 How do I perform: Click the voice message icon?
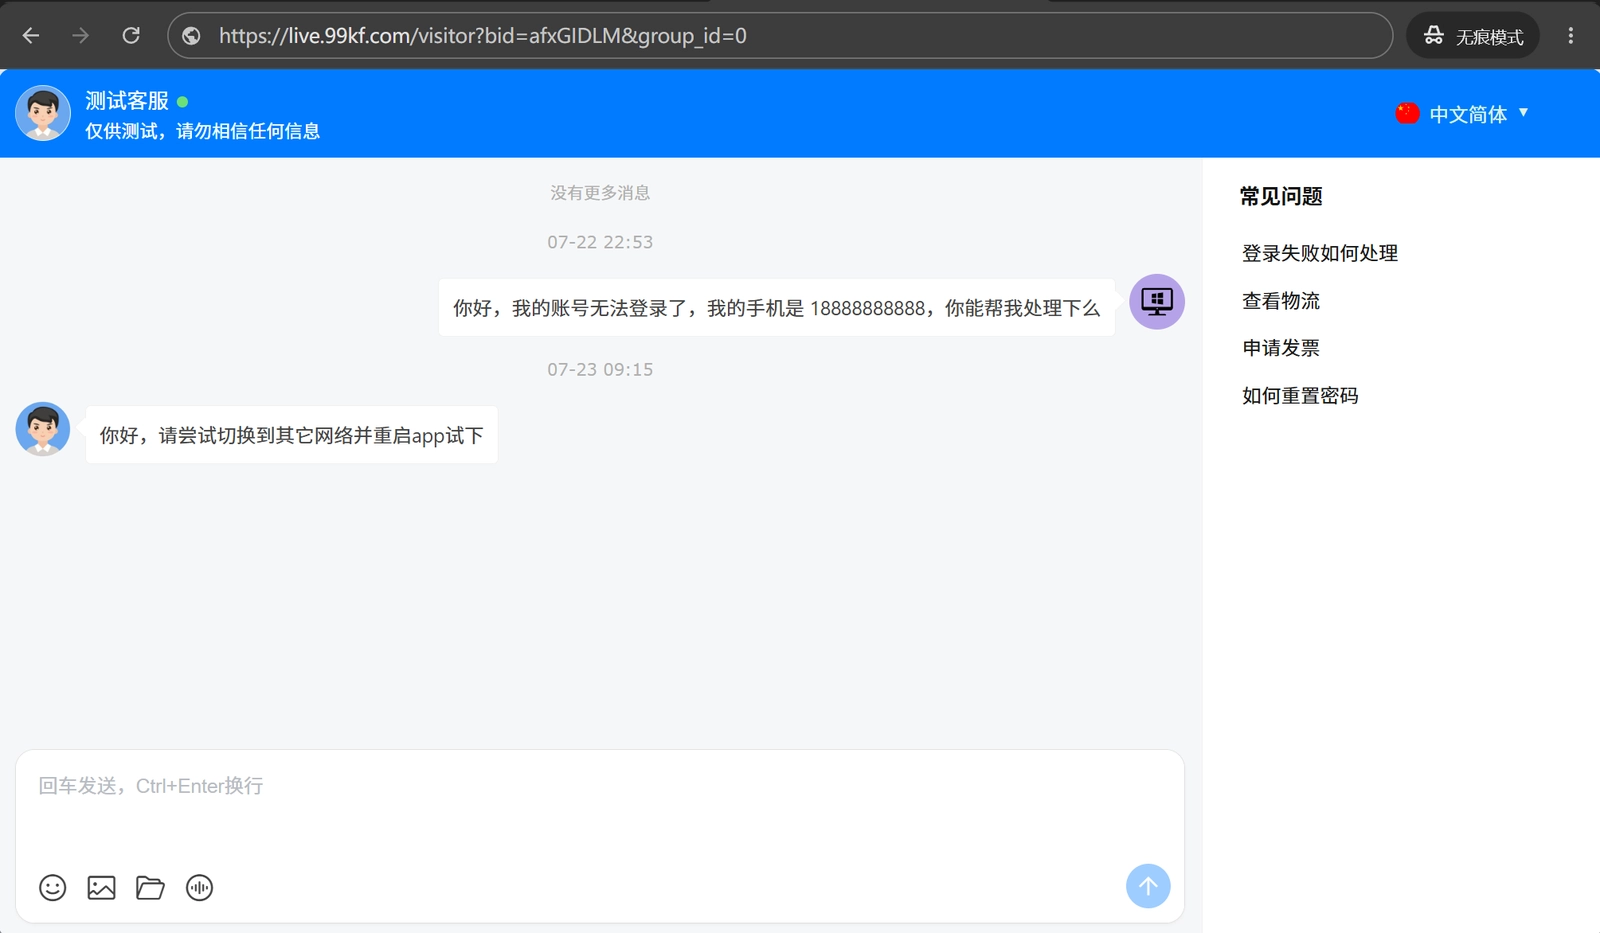pos(200,887)
